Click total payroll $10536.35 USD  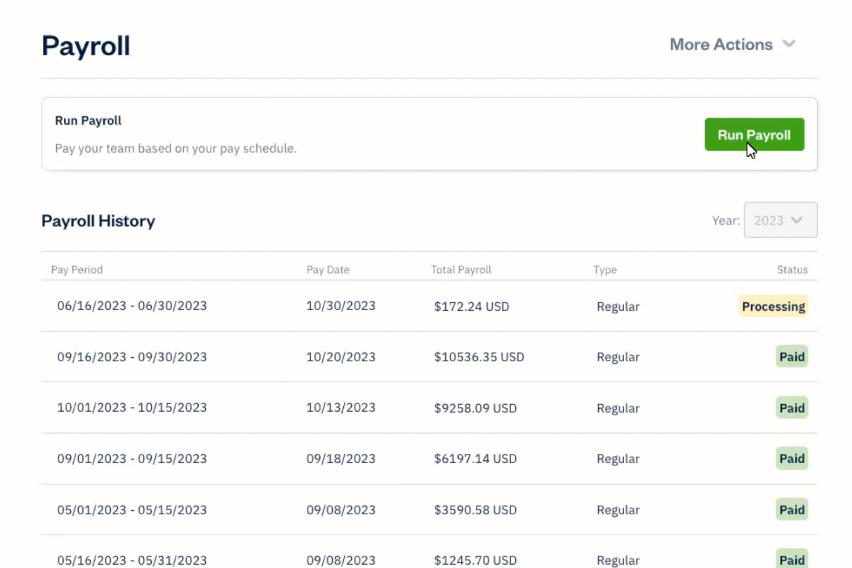point(479,357)
